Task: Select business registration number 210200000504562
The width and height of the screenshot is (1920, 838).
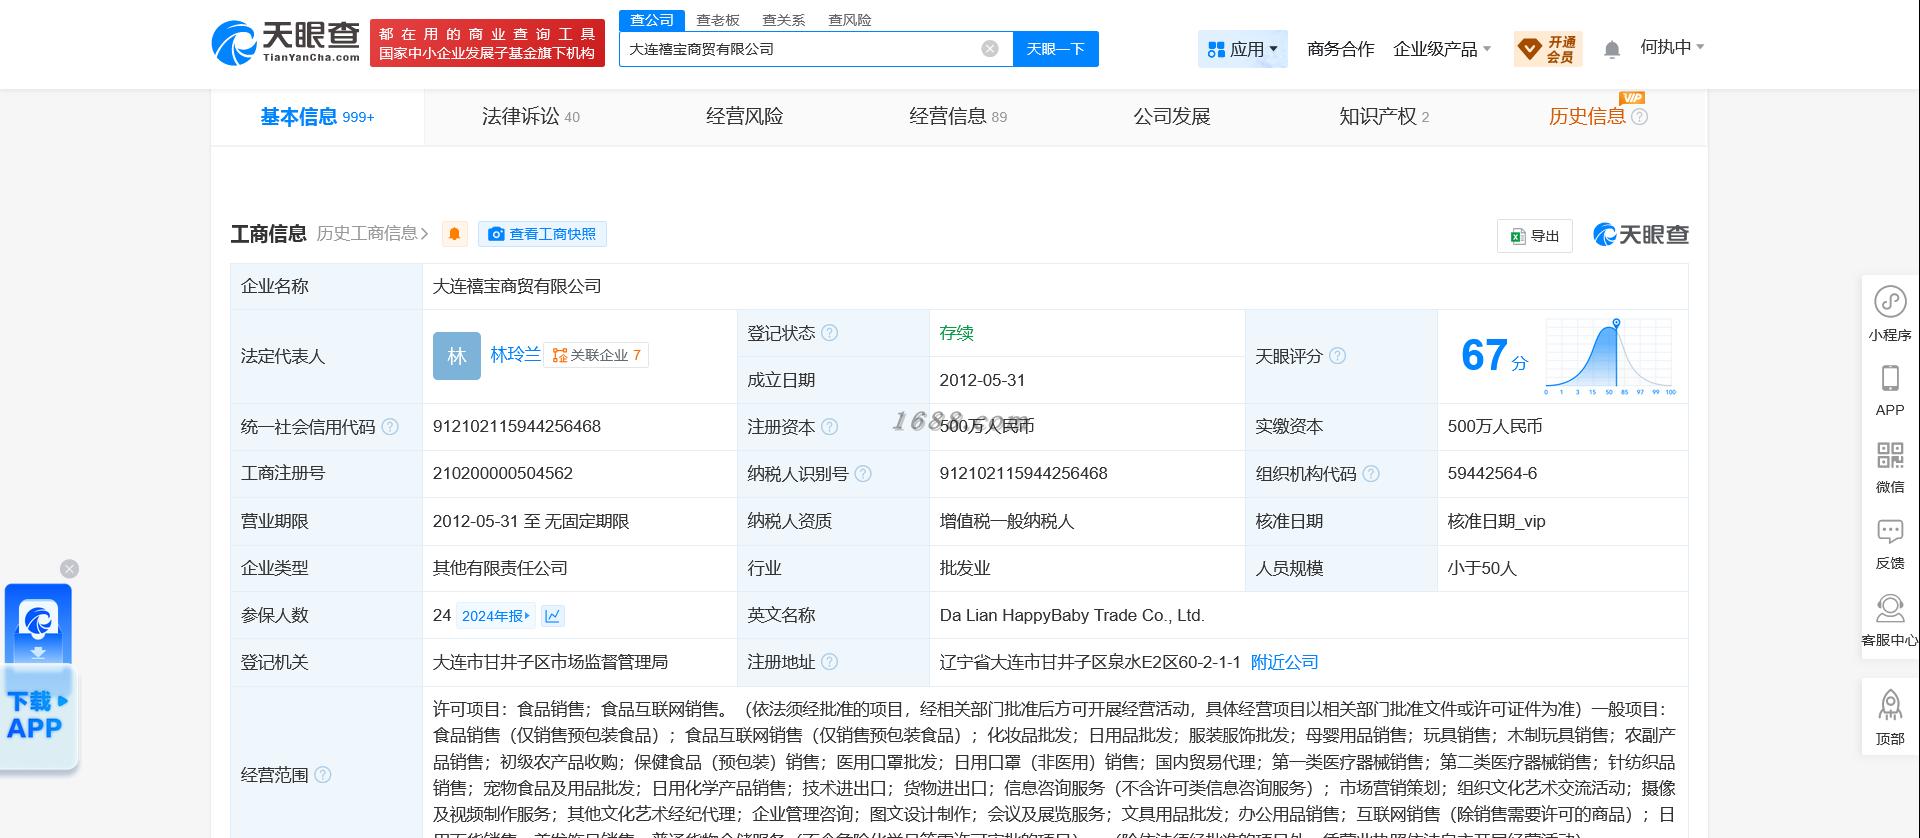Action: (x=503, y=474)
